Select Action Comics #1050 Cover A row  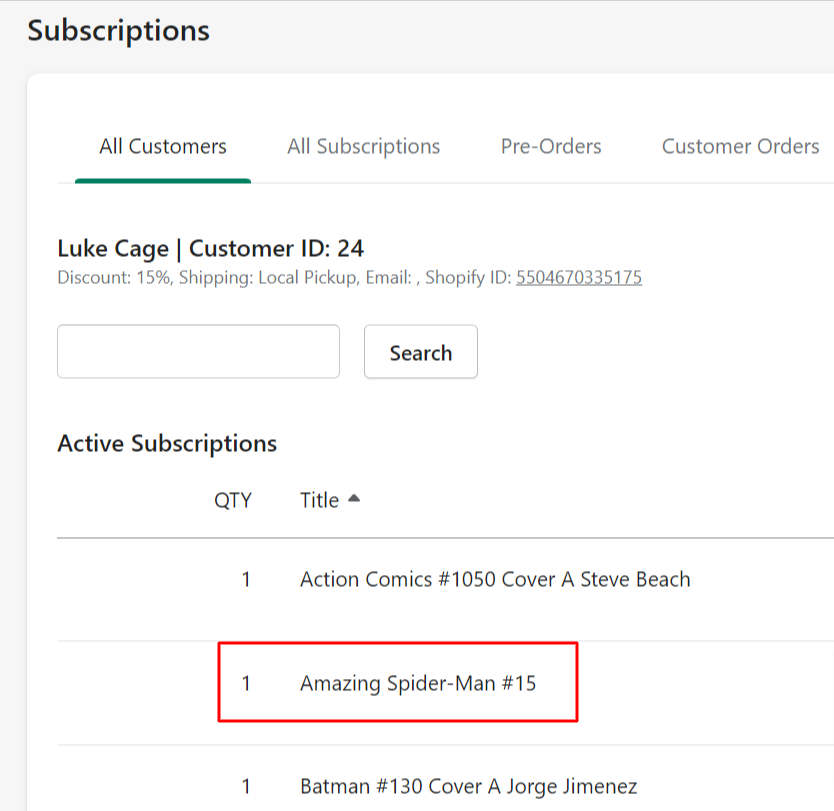[x=495, y=580]
